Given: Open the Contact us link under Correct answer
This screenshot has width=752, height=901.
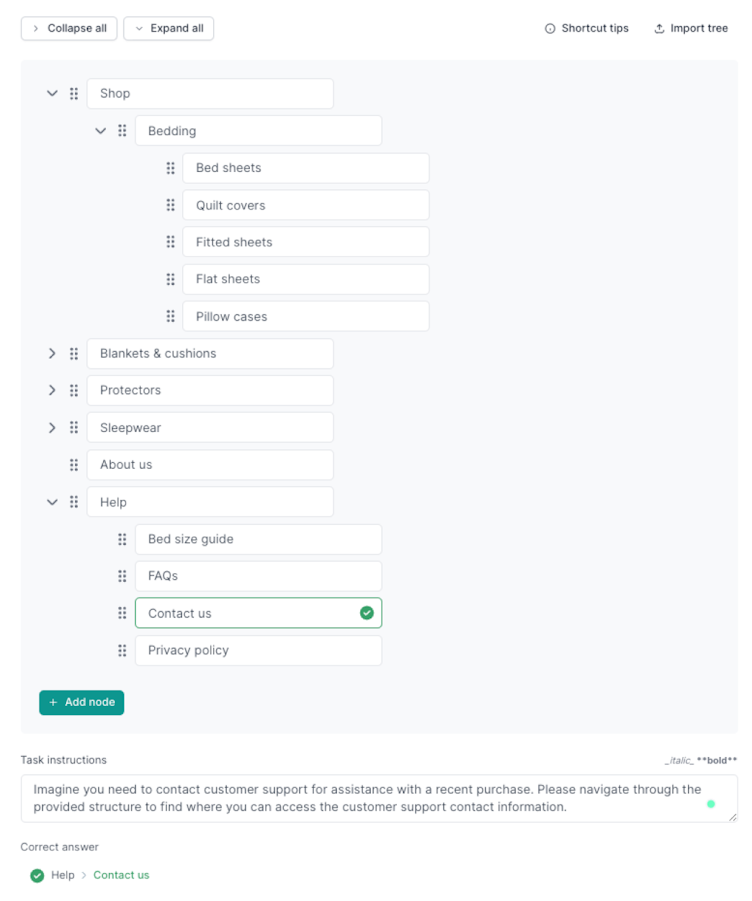Looking at the screenshot, I should (121, 875).
